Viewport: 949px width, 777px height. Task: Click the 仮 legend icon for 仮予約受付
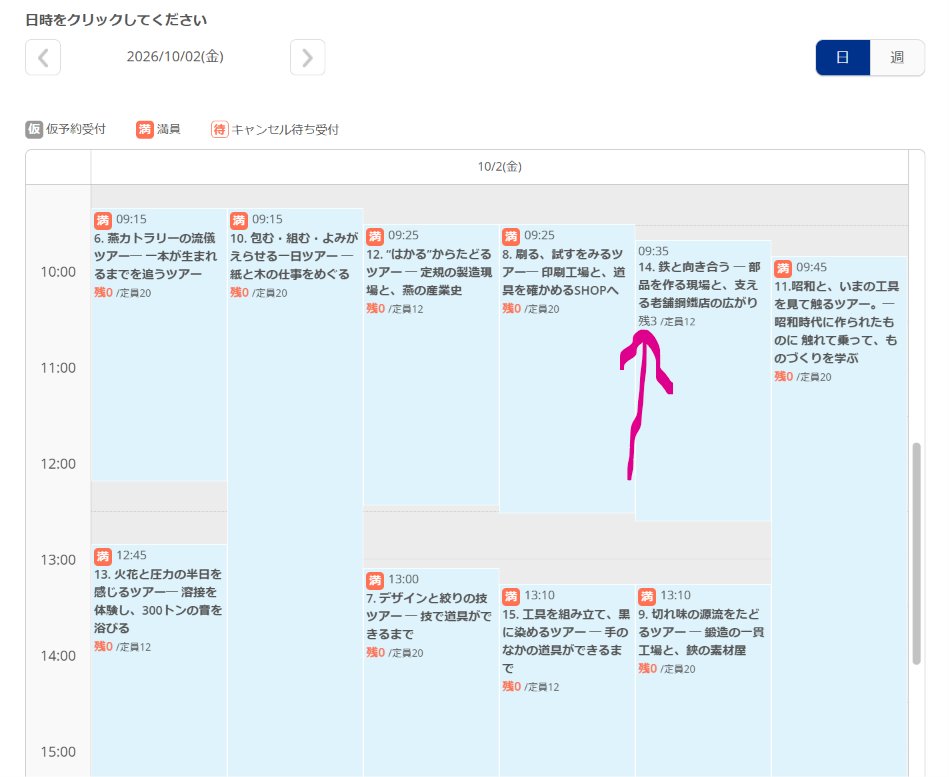pos(34,129)
